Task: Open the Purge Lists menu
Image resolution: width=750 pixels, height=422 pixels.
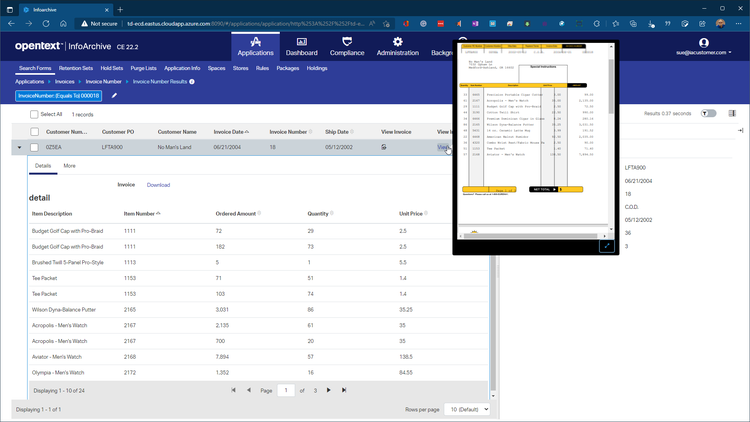Action: 143,68
